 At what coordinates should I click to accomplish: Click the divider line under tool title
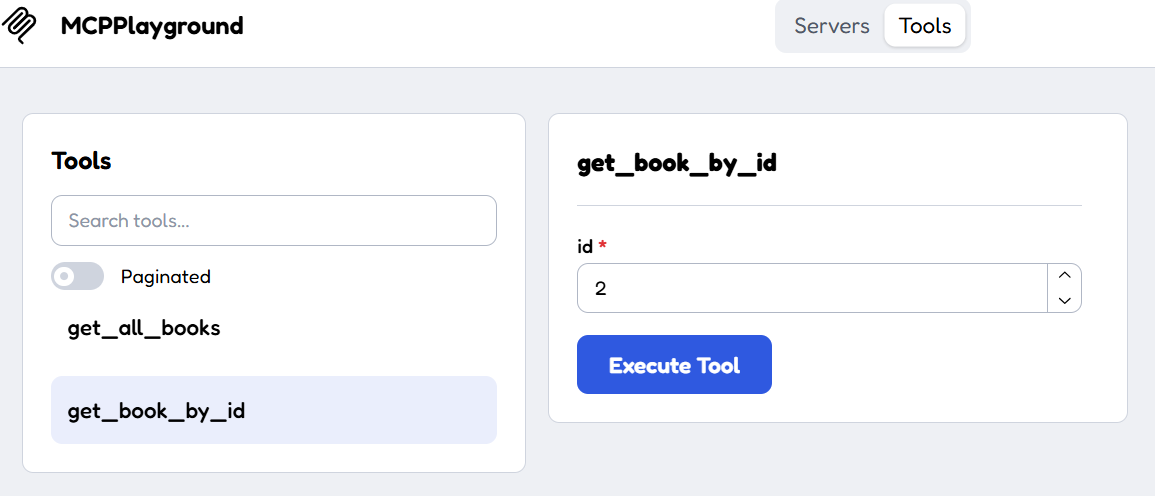(829, 205)
